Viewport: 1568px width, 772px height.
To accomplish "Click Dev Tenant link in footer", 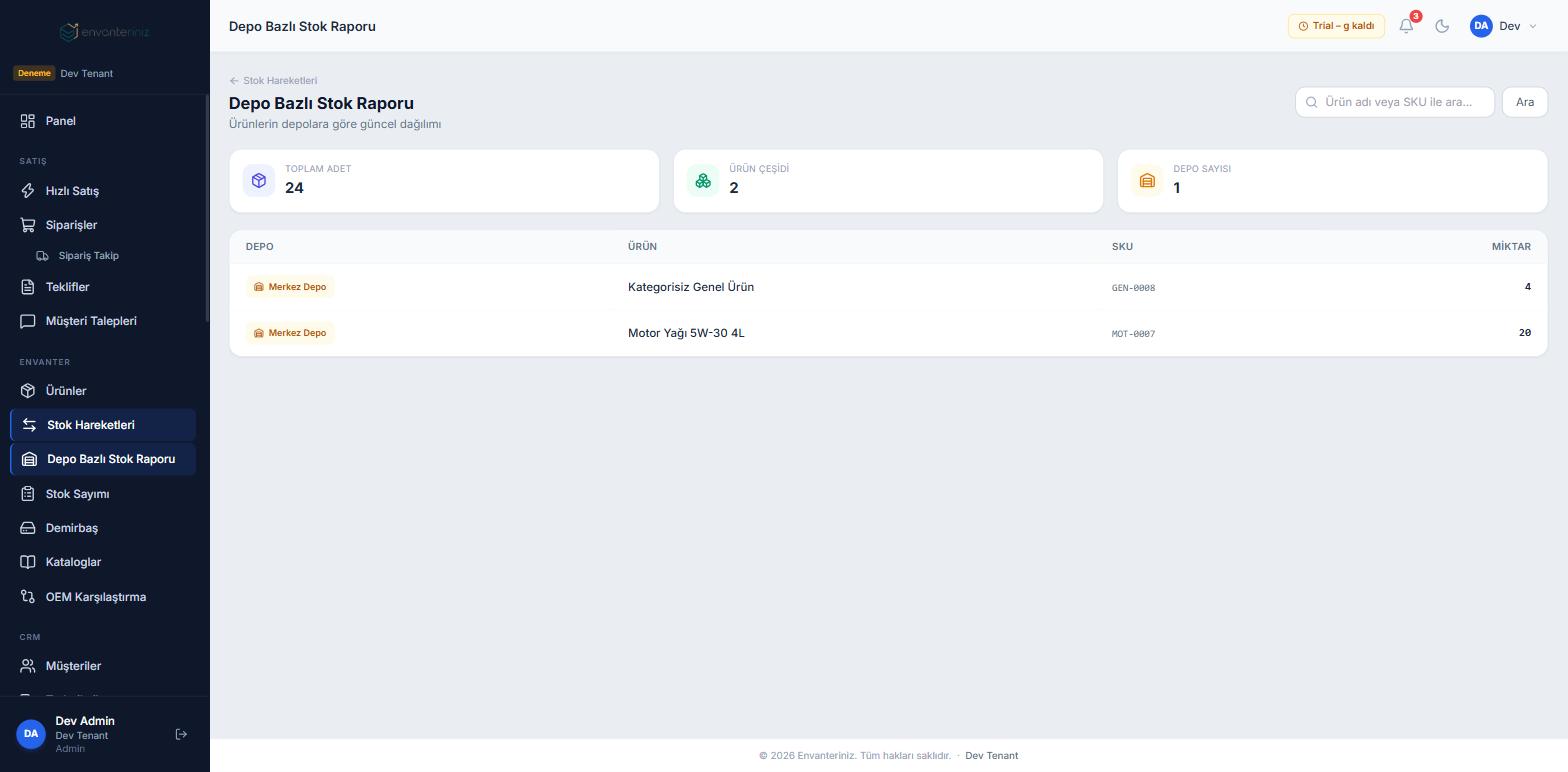I will (991, 756).
